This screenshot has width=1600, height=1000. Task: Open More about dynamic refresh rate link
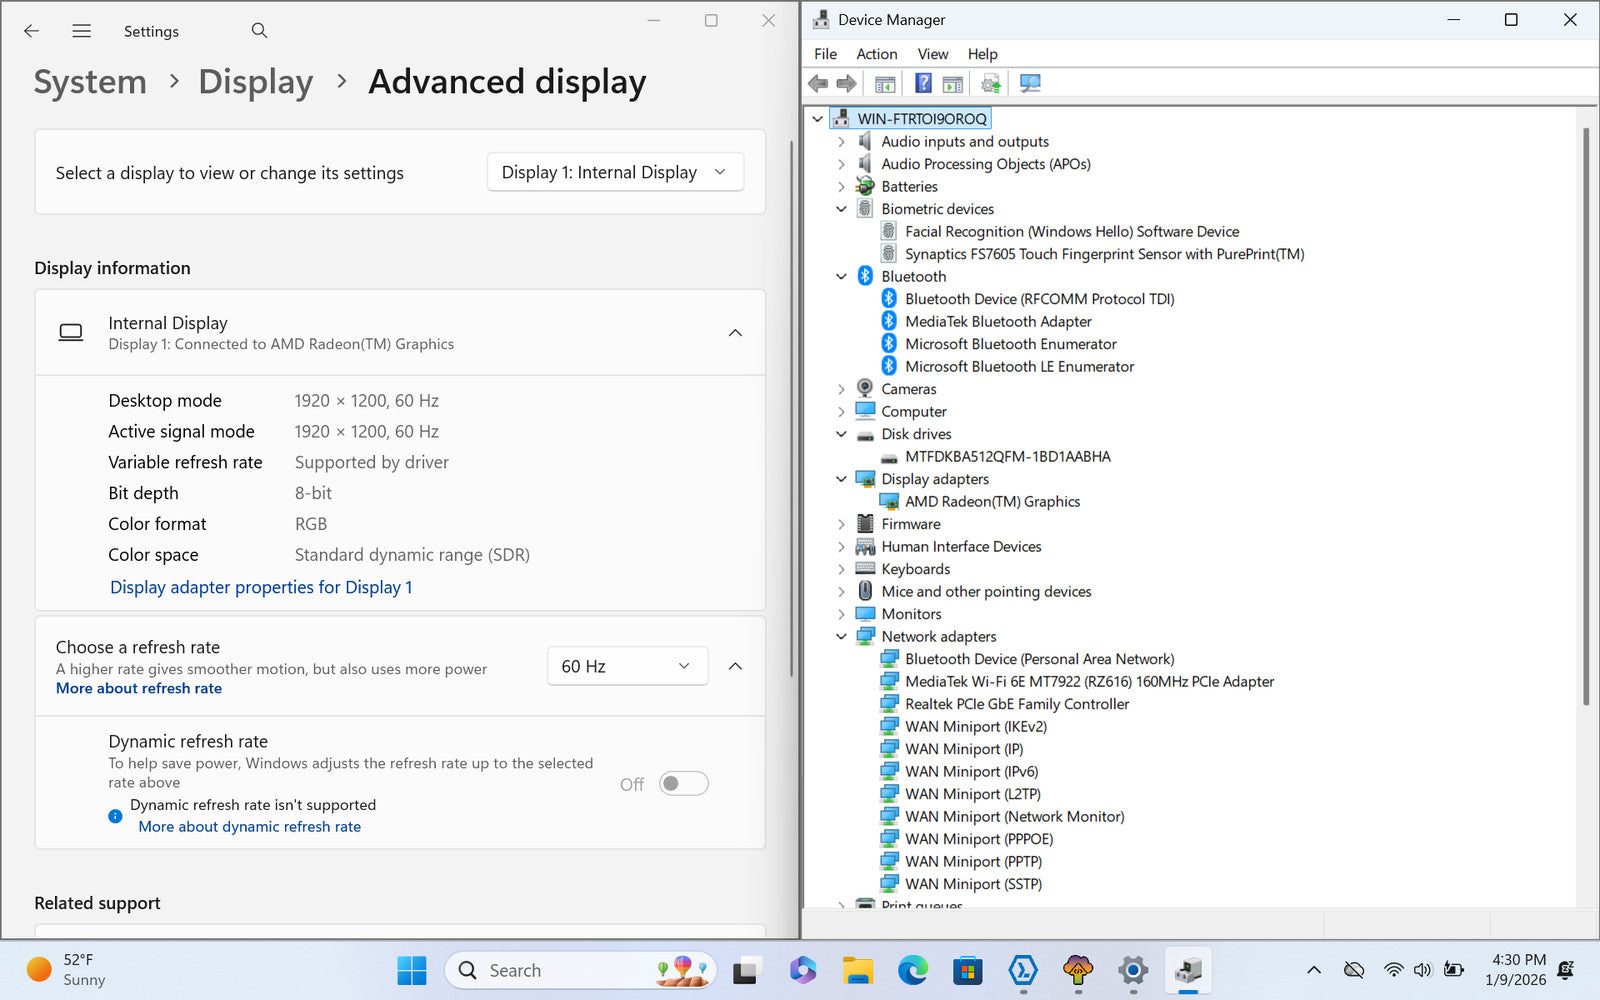tap(249, 827)
